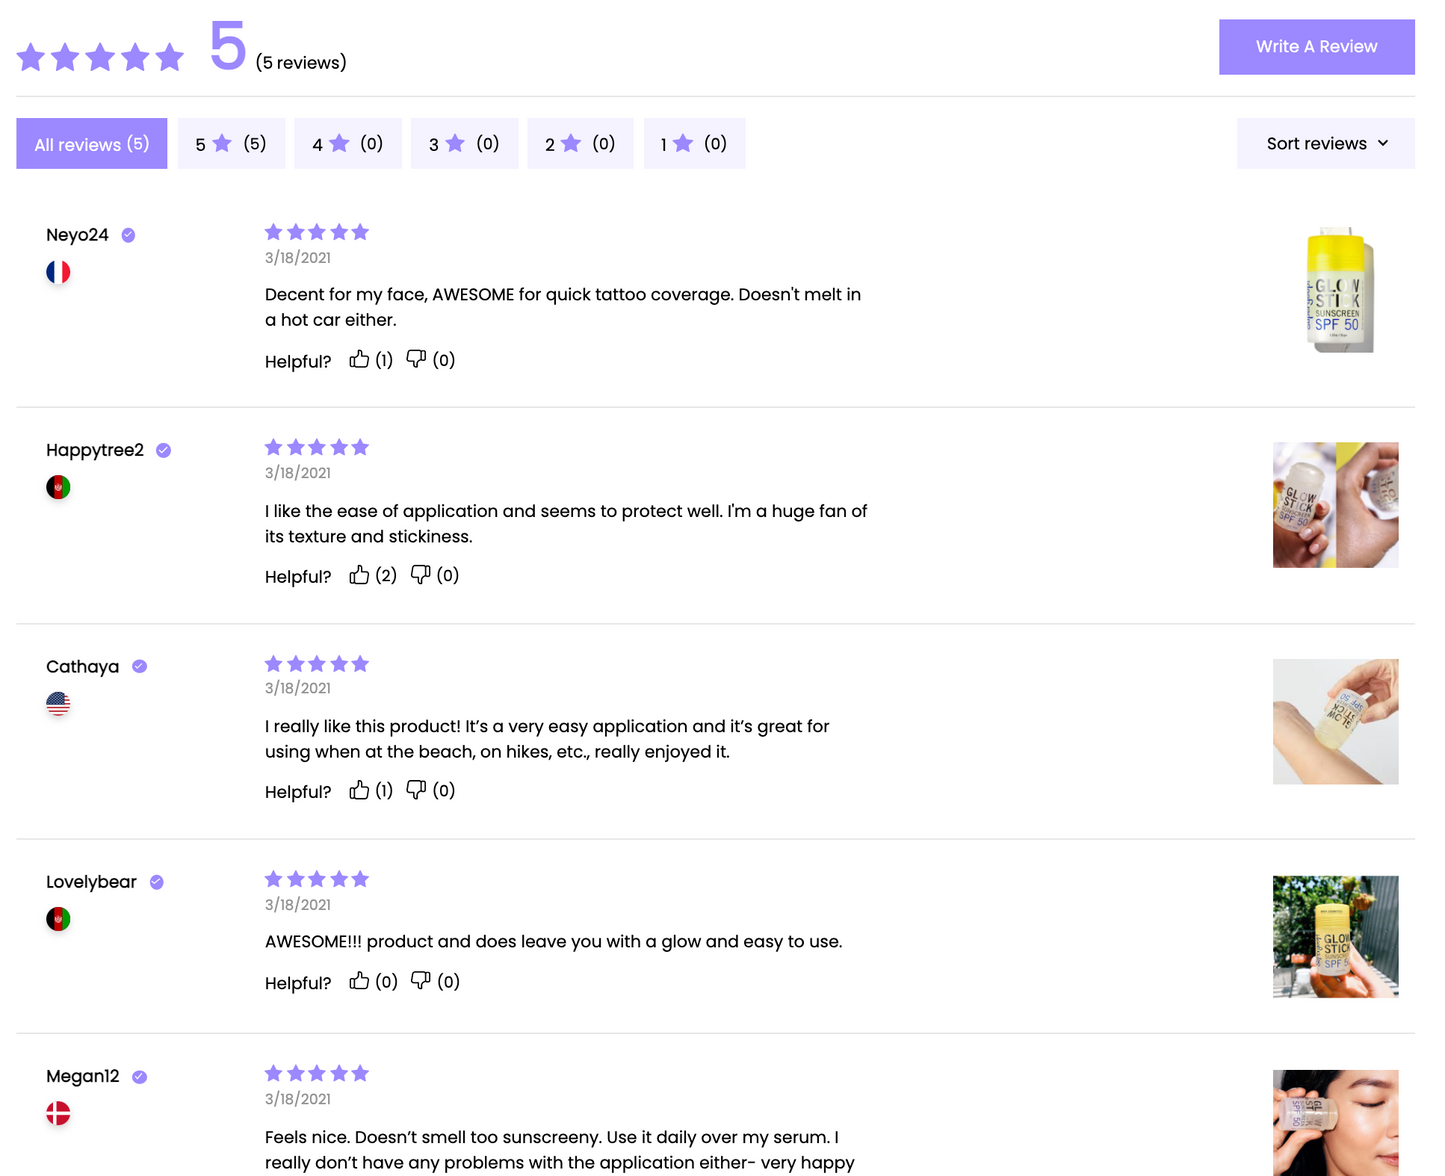Show only 3 star reviews
Screen dimensions: 1445x1176
coord(464,144)
